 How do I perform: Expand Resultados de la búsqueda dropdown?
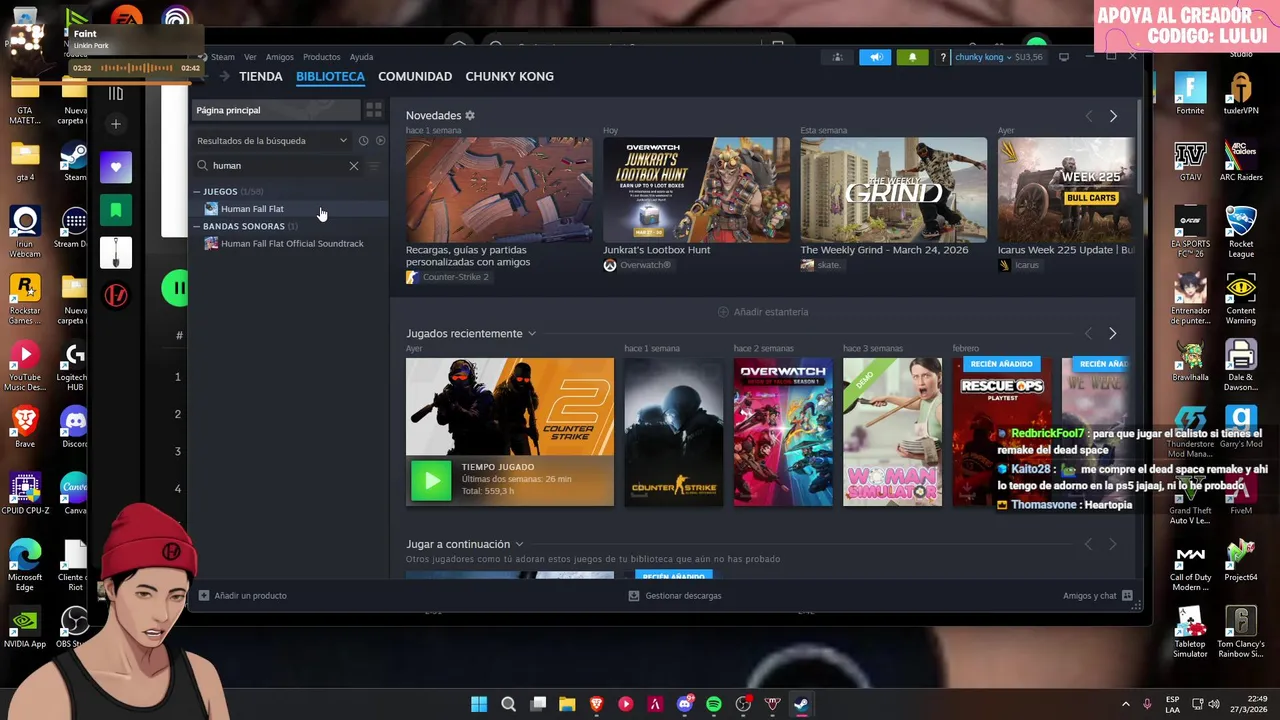272,141
